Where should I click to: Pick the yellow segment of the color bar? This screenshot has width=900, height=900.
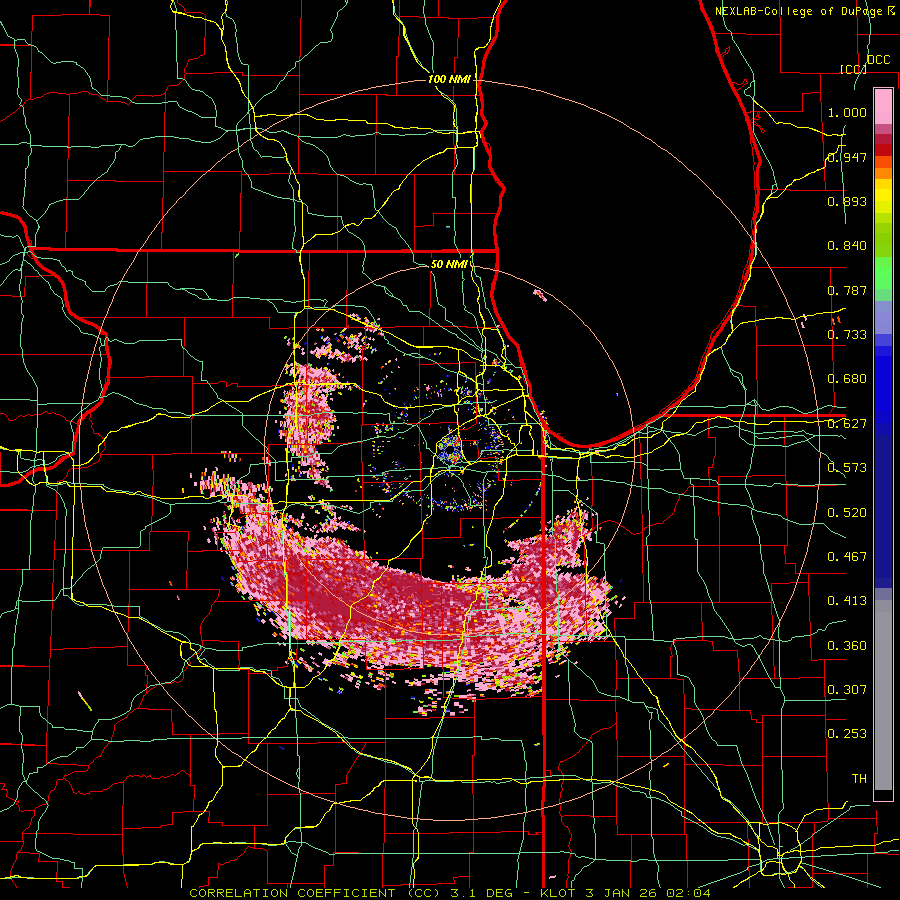click(883, 195)
